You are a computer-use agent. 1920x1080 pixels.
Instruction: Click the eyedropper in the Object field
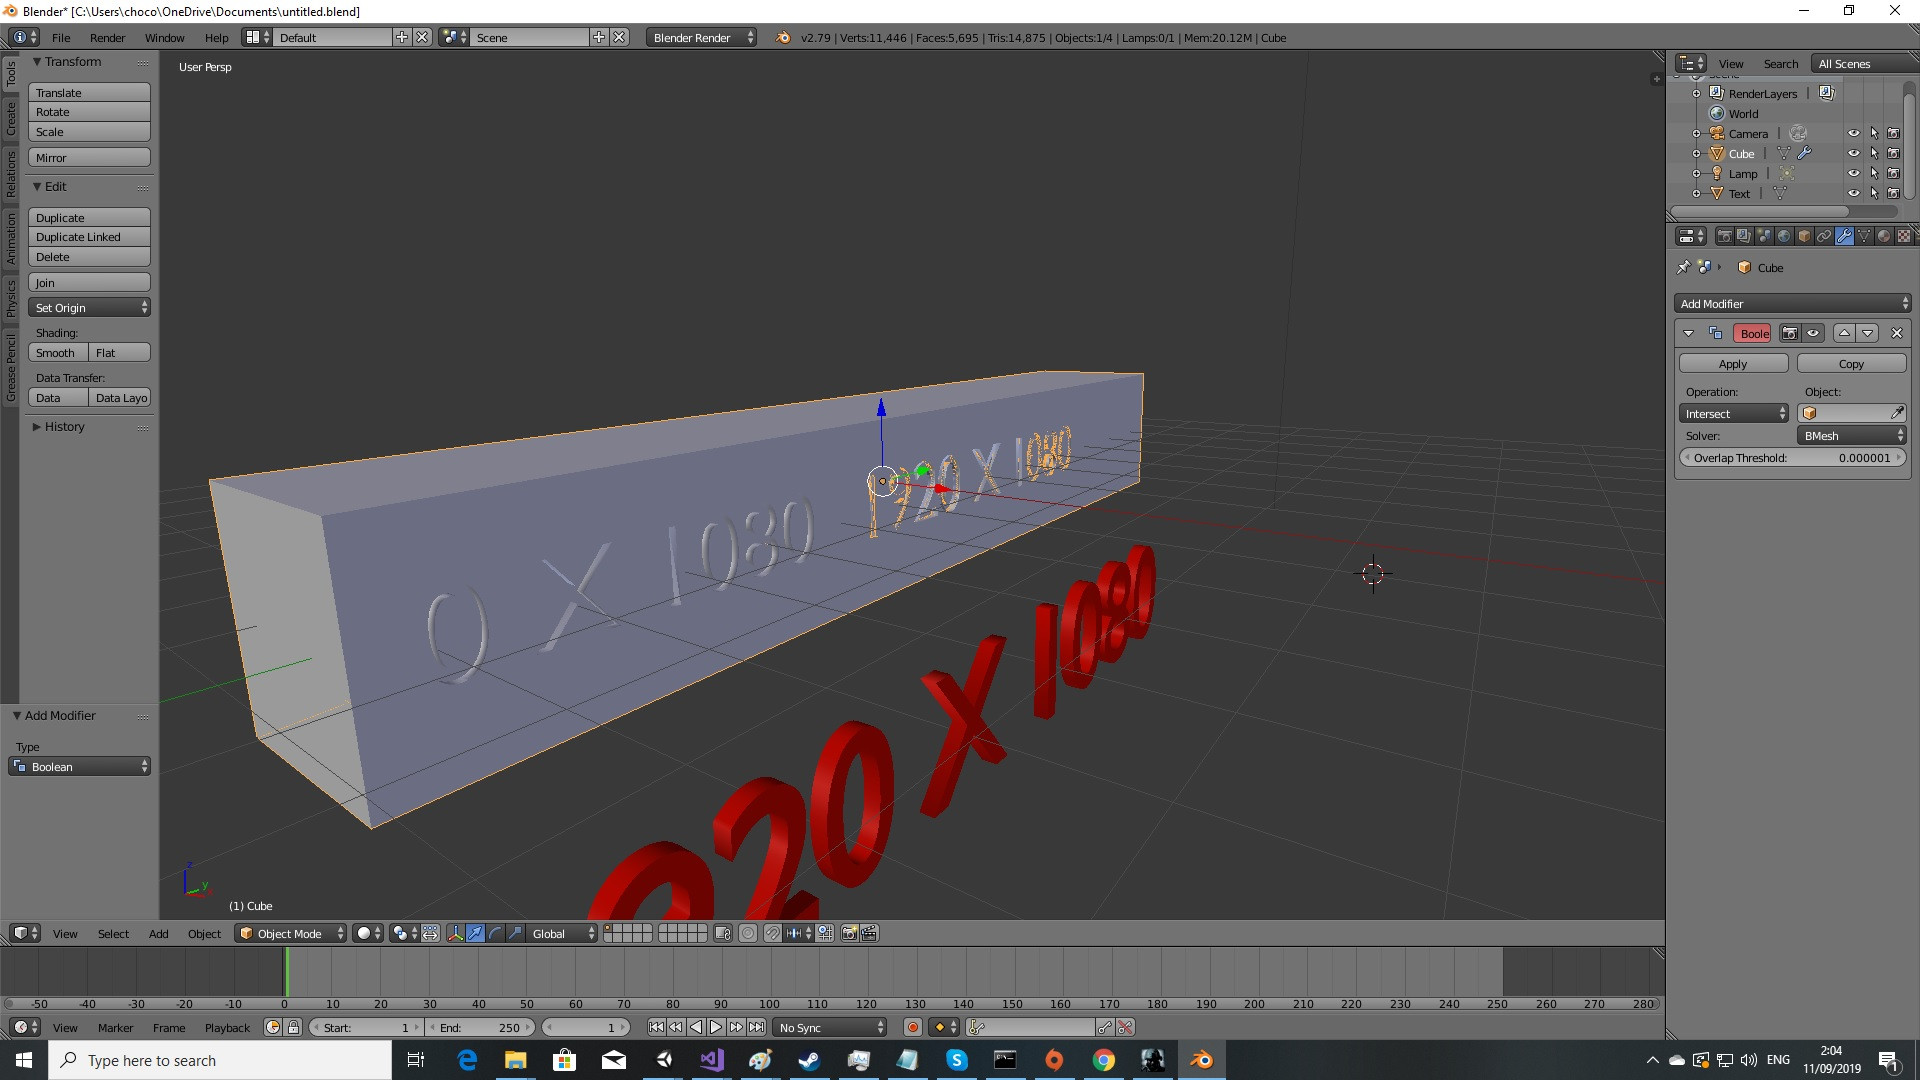[x=1897, y=413]
